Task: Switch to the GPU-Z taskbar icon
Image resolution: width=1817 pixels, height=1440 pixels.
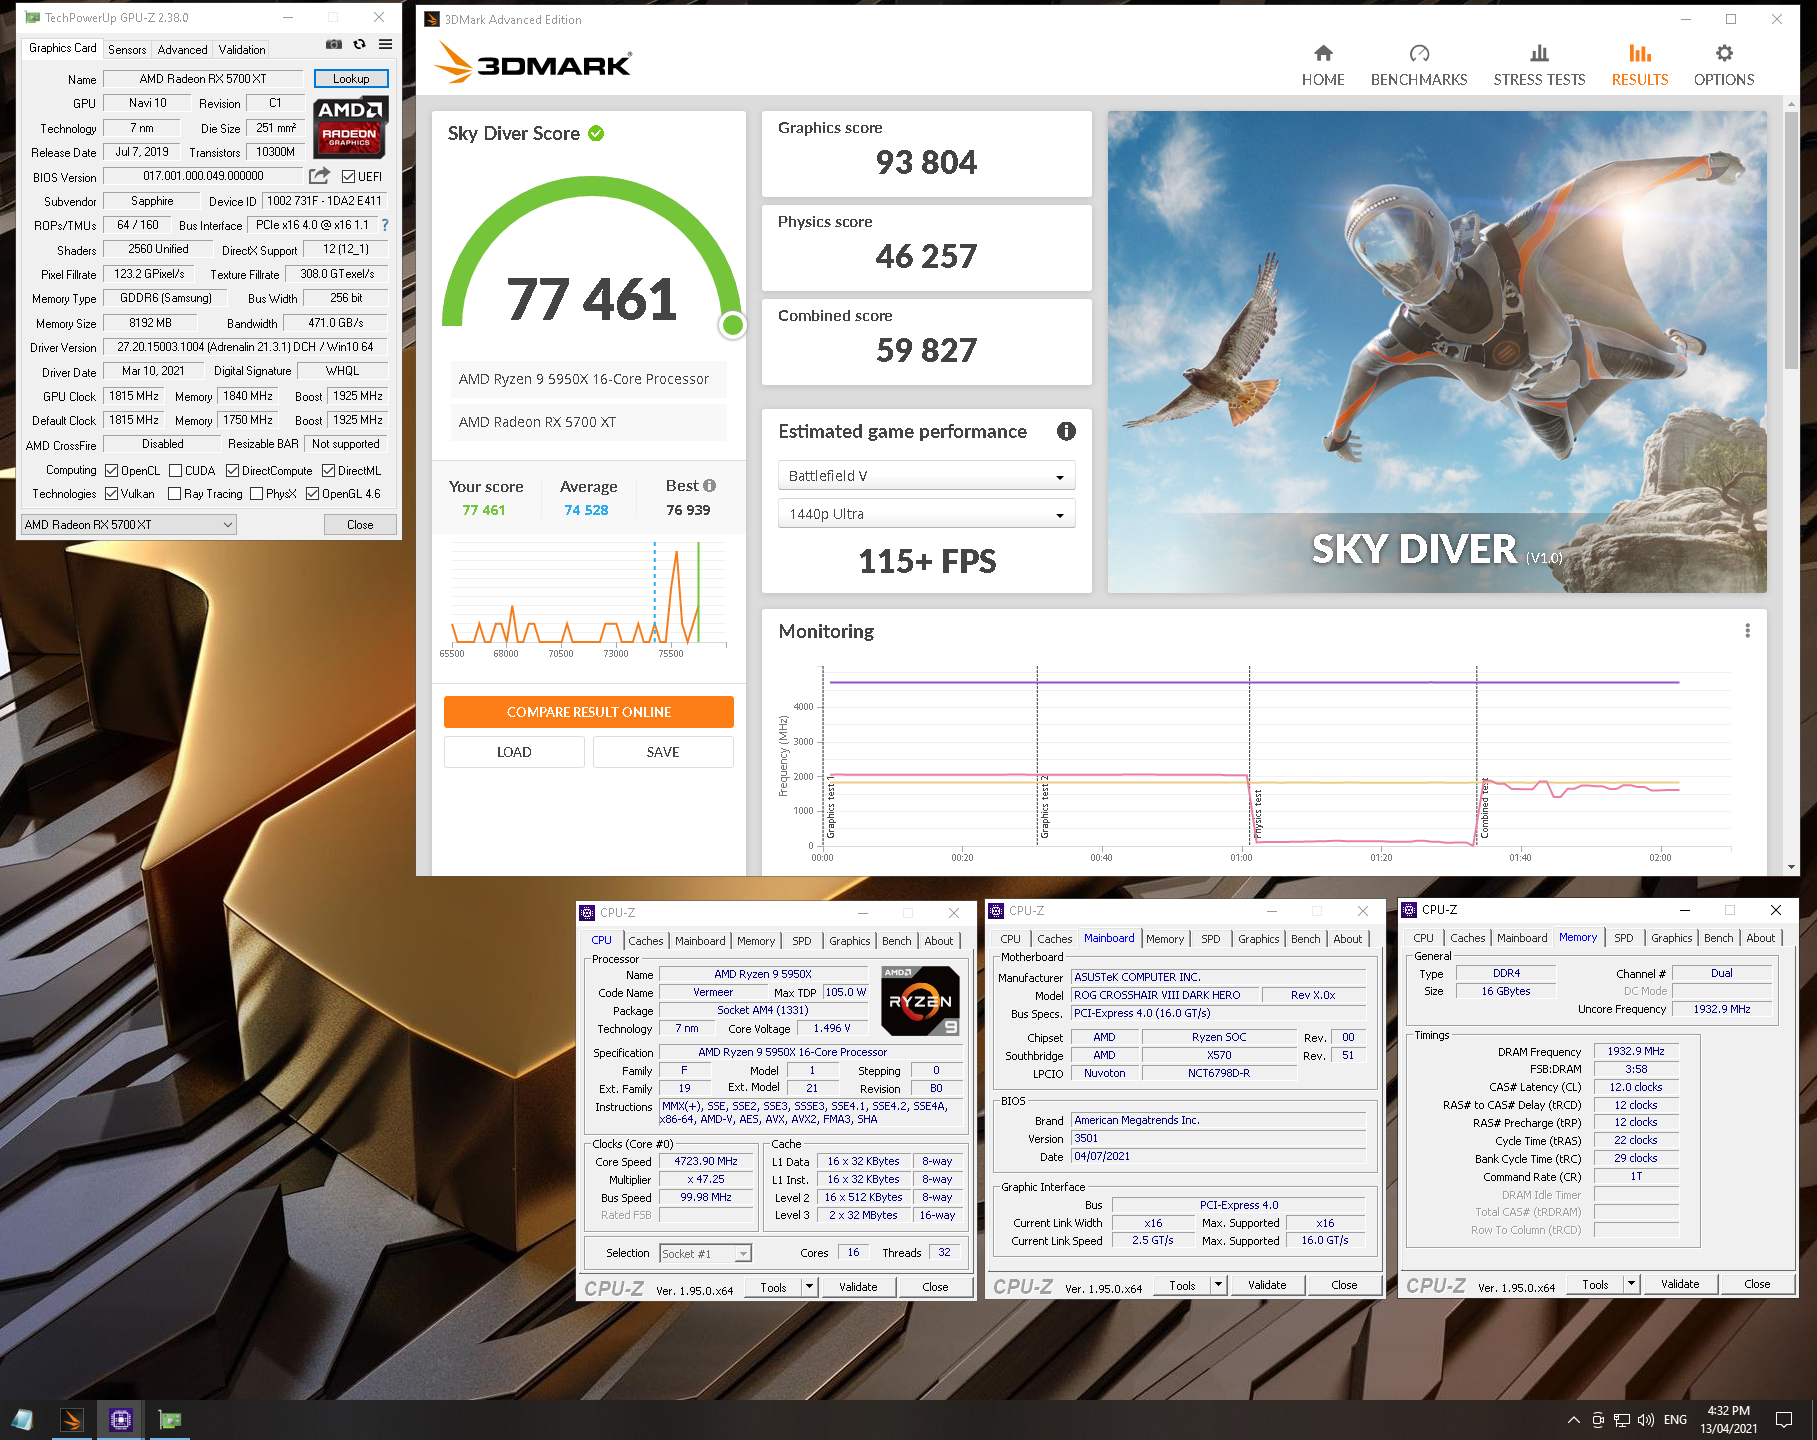Action: [x=170, y=1420]
